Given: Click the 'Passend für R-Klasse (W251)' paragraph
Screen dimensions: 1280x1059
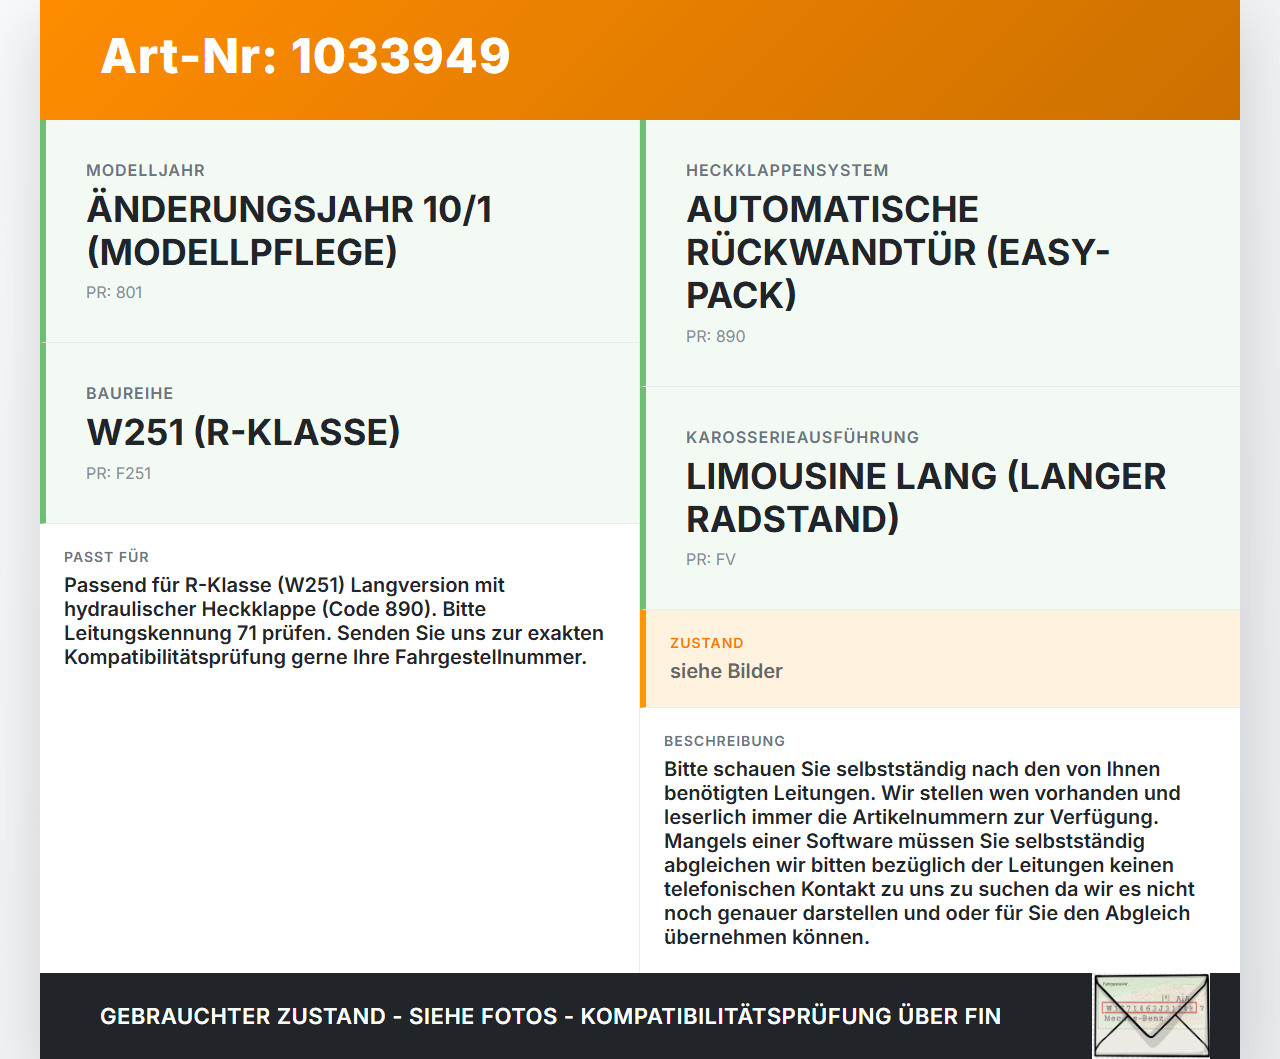Looking at the screenshot, I should click(x=334, y=621).
